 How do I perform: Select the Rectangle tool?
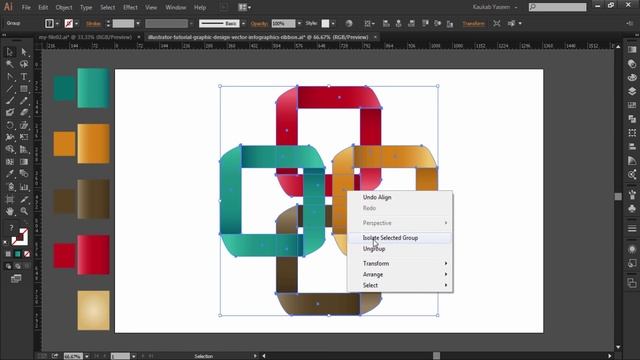(24, 89)
